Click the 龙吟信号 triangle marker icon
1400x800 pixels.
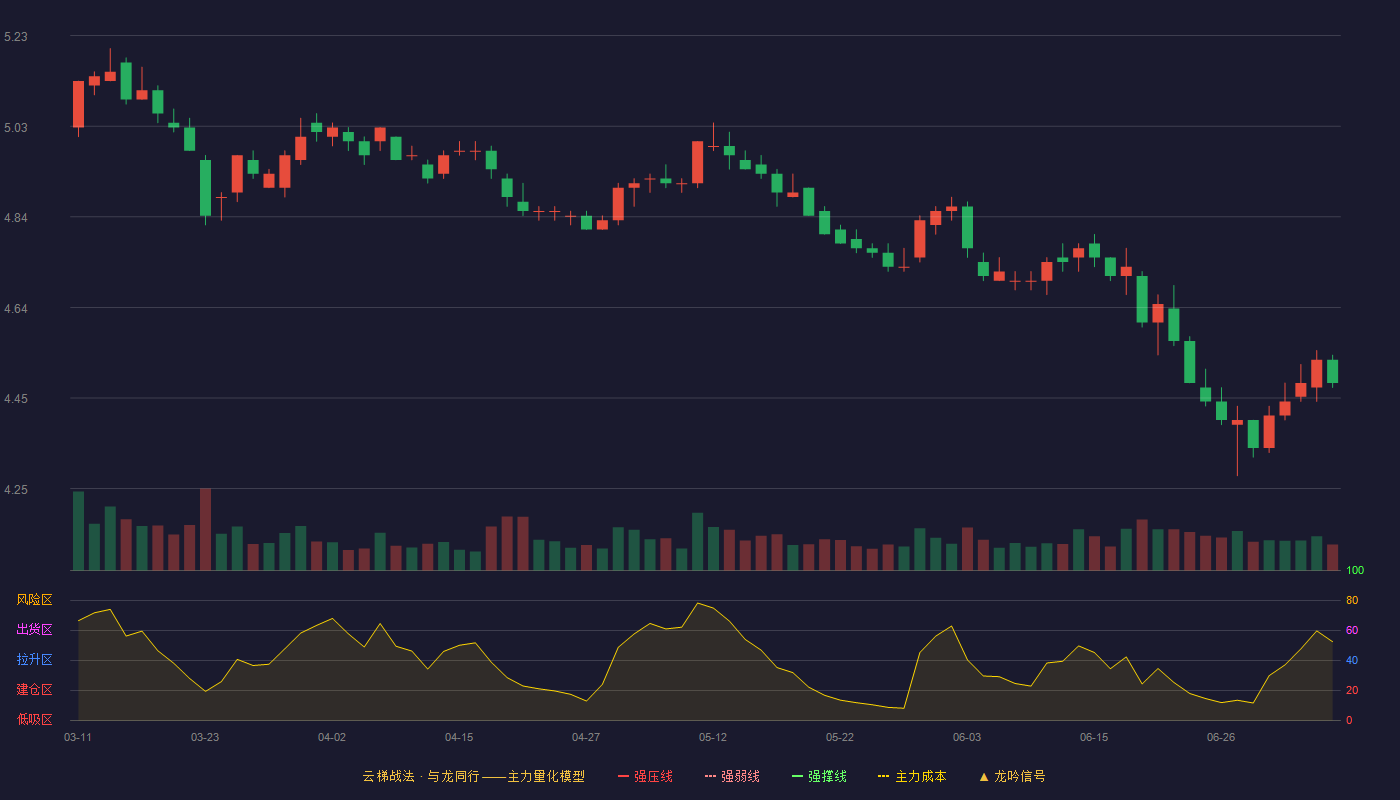984,776
